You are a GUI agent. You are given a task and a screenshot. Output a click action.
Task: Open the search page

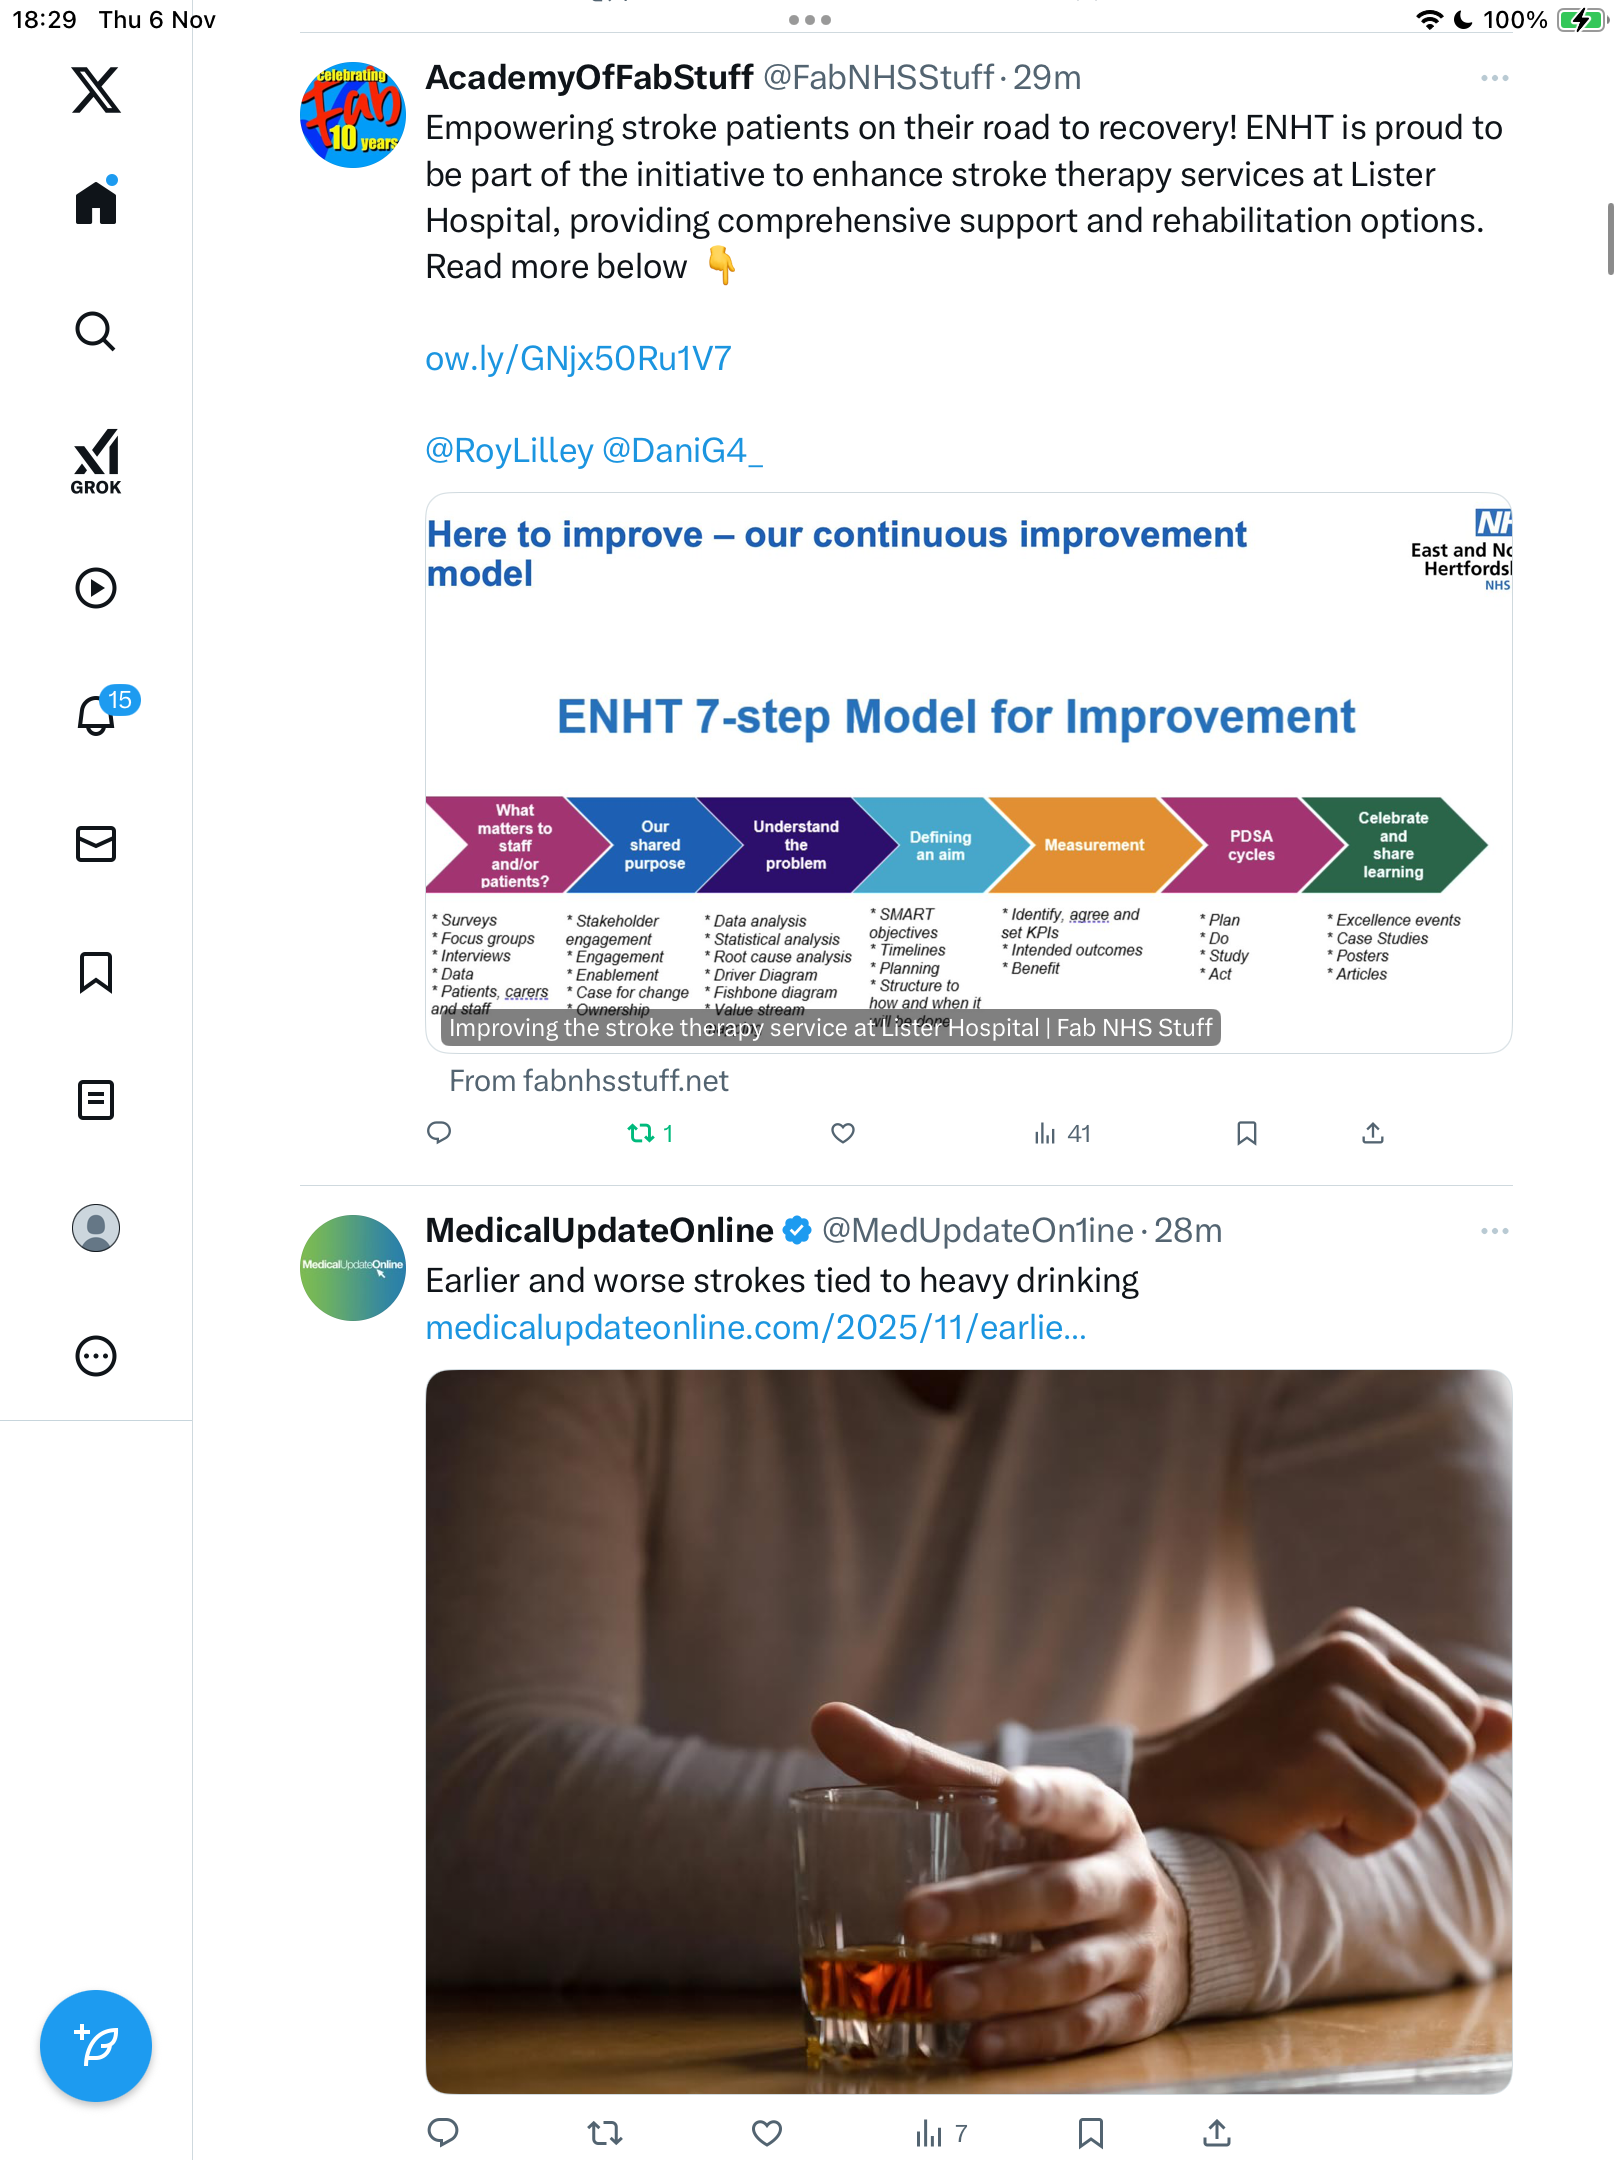coord(96,331)
